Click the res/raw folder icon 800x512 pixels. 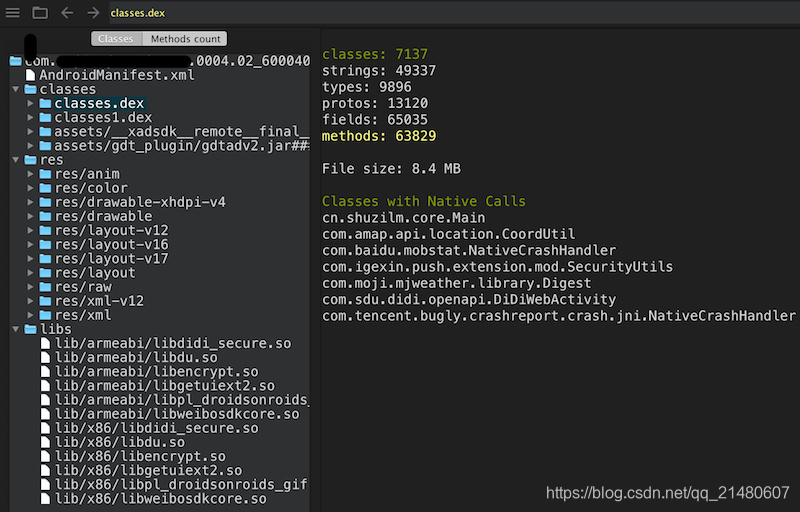pyautogui.click(x=45, y=287)
